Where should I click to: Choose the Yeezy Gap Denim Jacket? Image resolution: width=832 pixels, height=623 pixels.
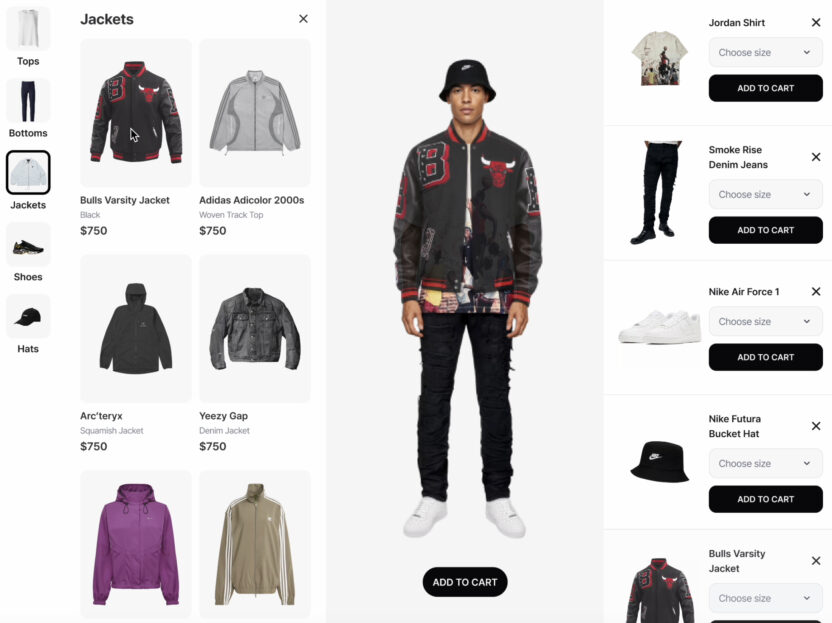pyautogui.click(x=255, y=328)
